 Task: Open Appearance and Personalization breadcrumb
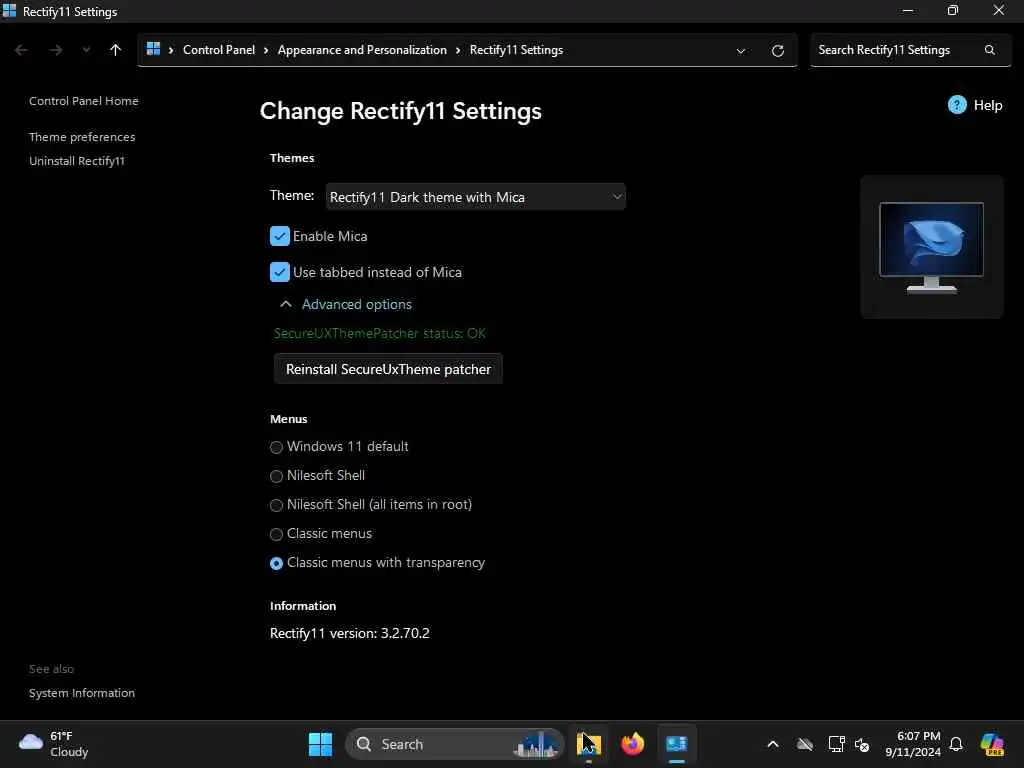[x=362, y=50]
